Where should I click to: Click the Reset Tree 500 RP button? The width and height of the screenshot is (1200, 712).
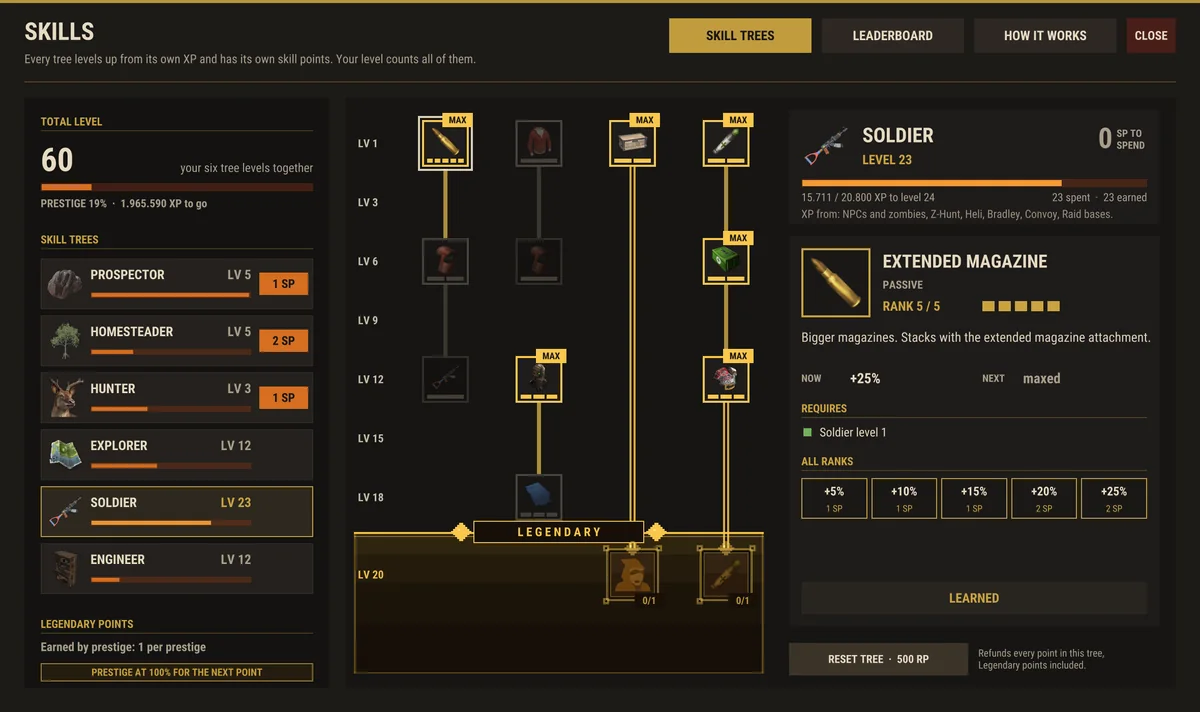coord(878,660)
